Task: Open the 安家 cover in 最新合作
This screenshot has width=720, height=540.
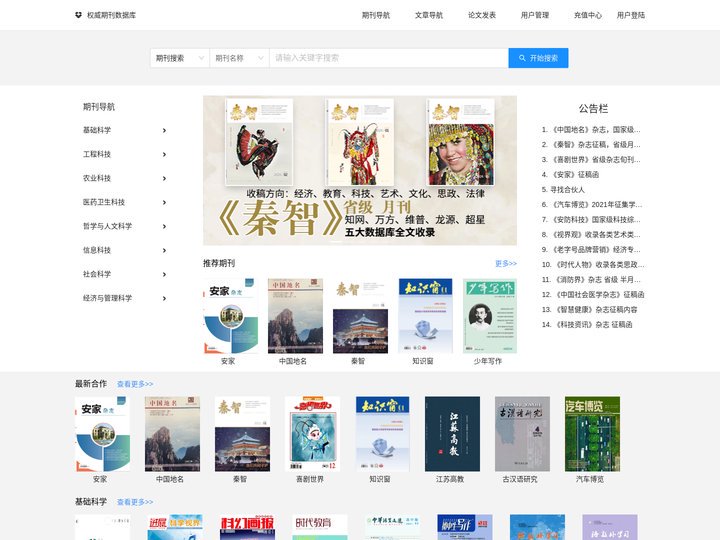Action: tap(102, 434)
